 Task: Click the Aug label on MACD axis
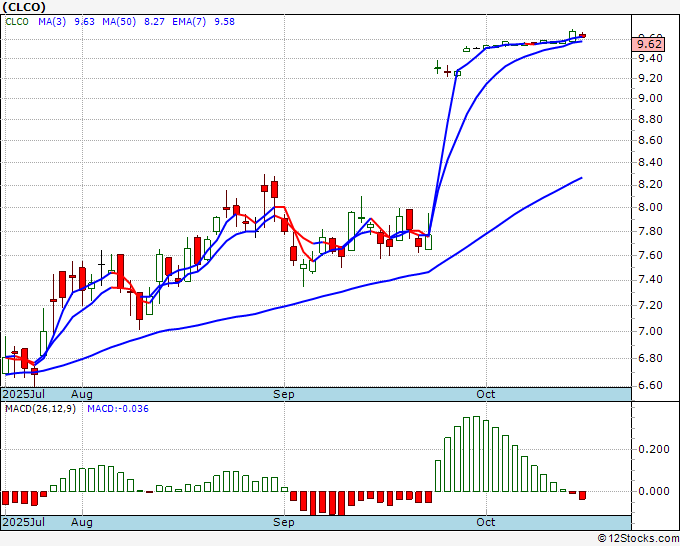click(x=82, y=522)
